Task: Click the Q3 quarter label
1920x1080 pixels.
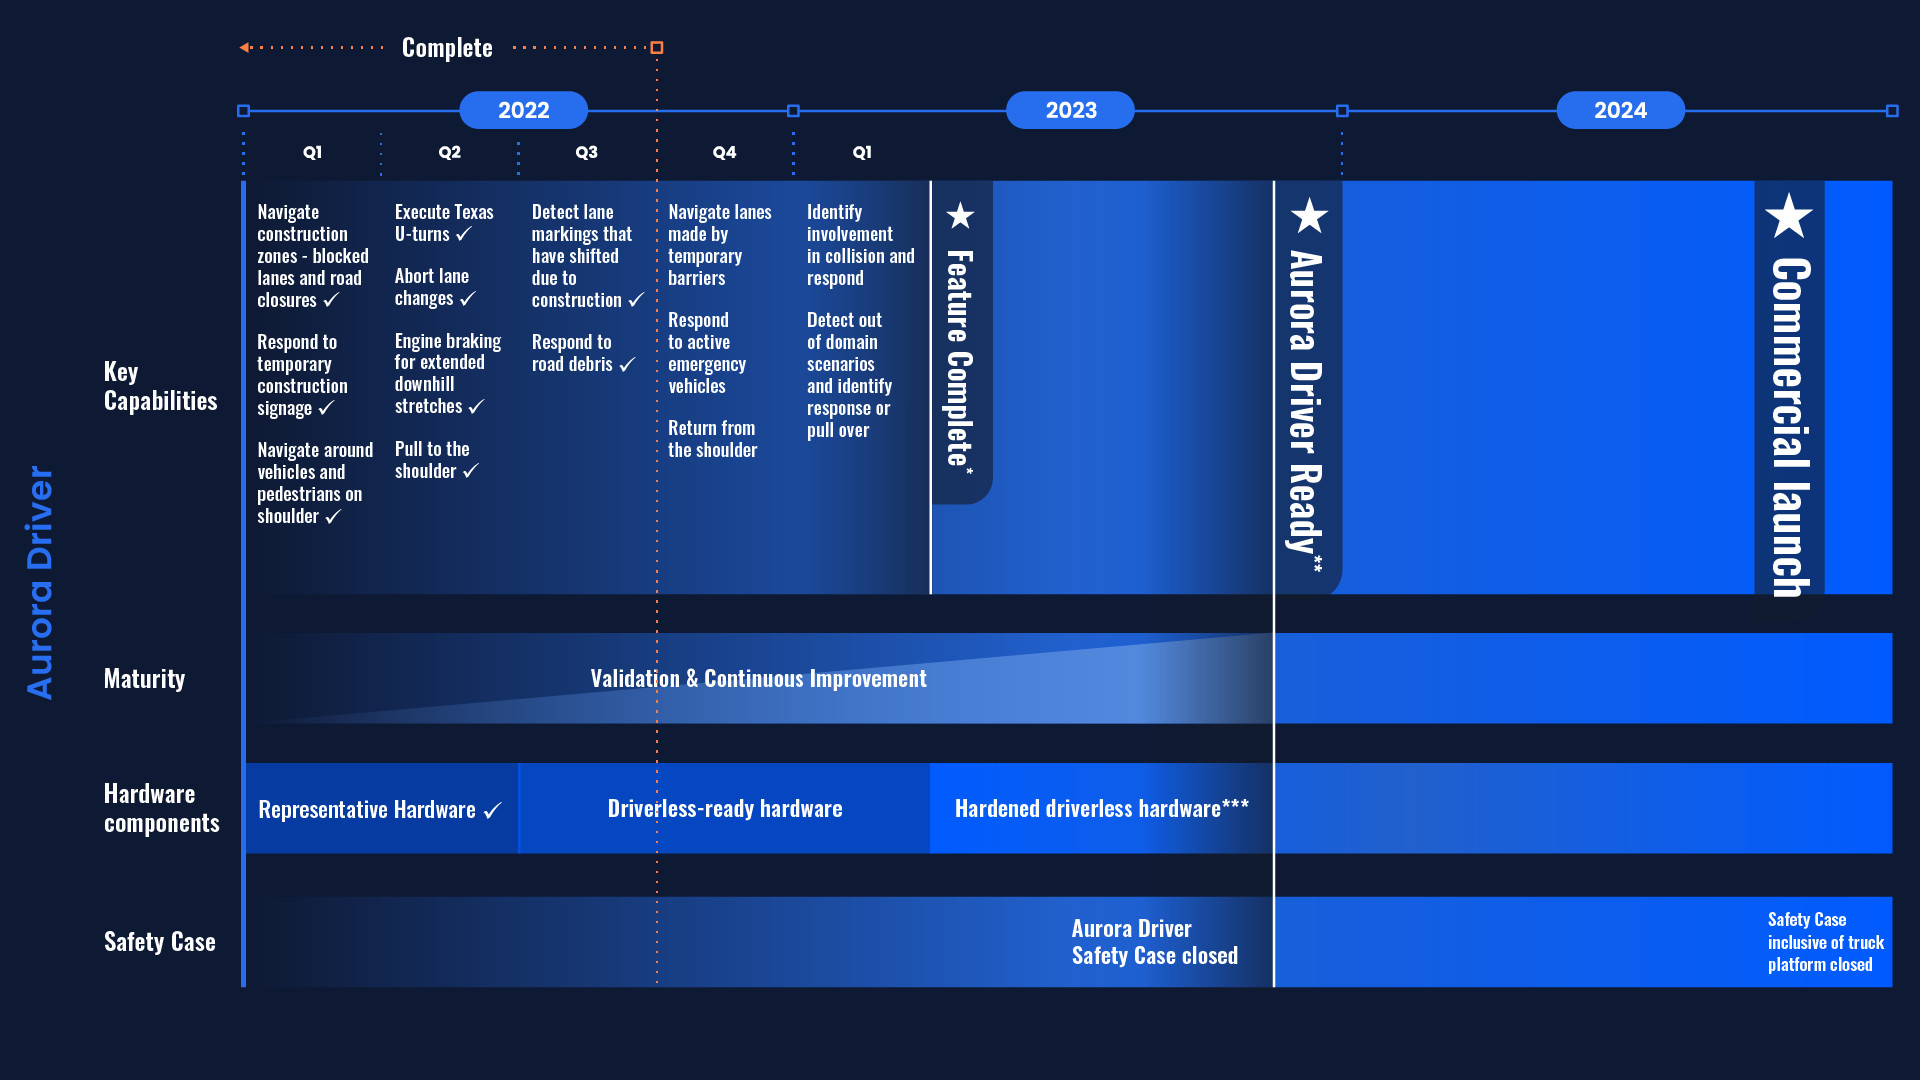Action: (x=586, y=152)
